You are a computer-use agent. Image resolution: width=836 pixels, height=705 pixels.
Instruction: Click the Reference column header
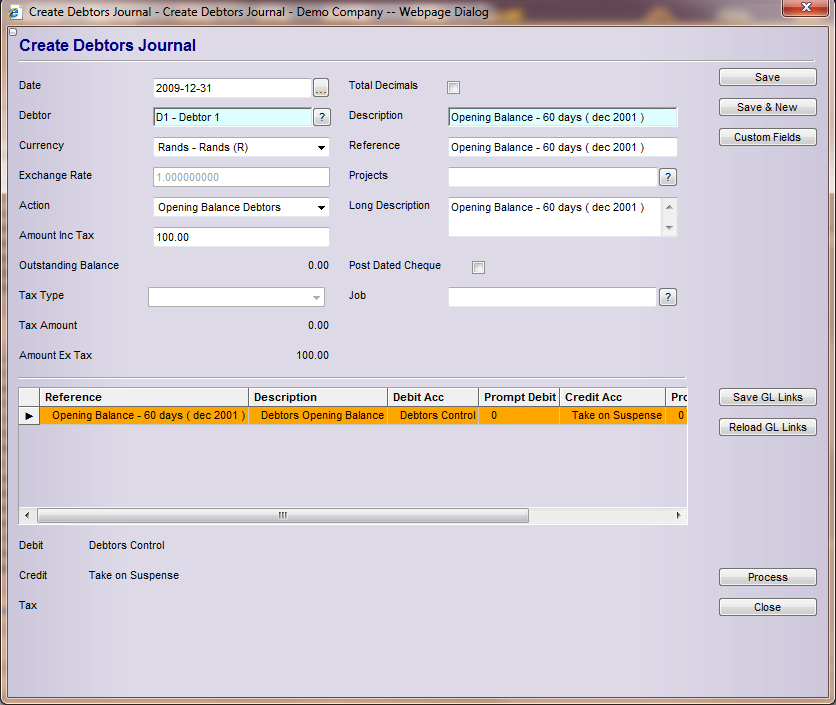tap(144, 397)
